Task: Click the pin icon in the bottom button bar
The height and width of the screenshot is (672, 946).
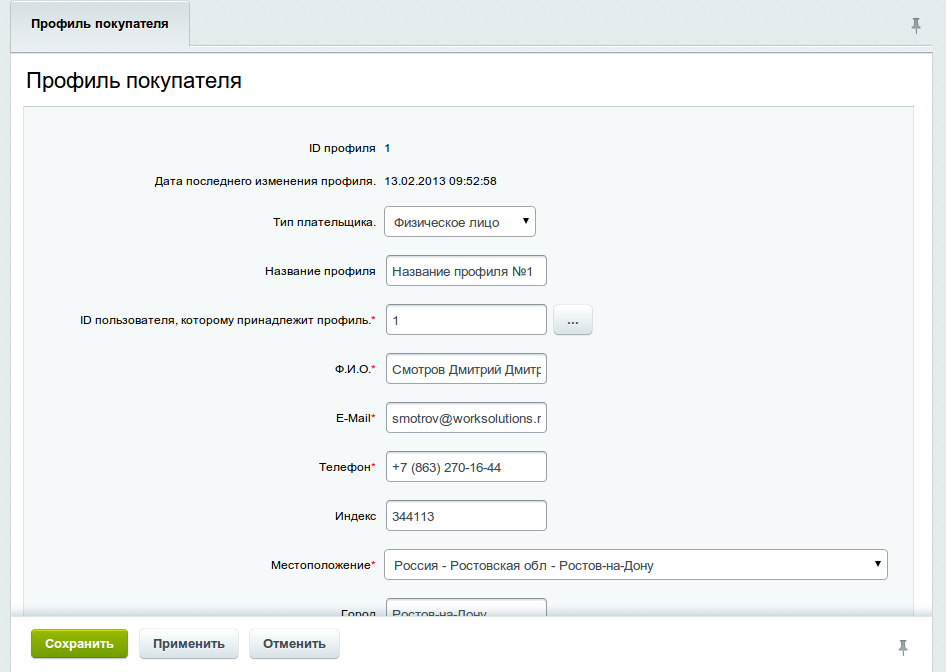Action: click(903, 646)
